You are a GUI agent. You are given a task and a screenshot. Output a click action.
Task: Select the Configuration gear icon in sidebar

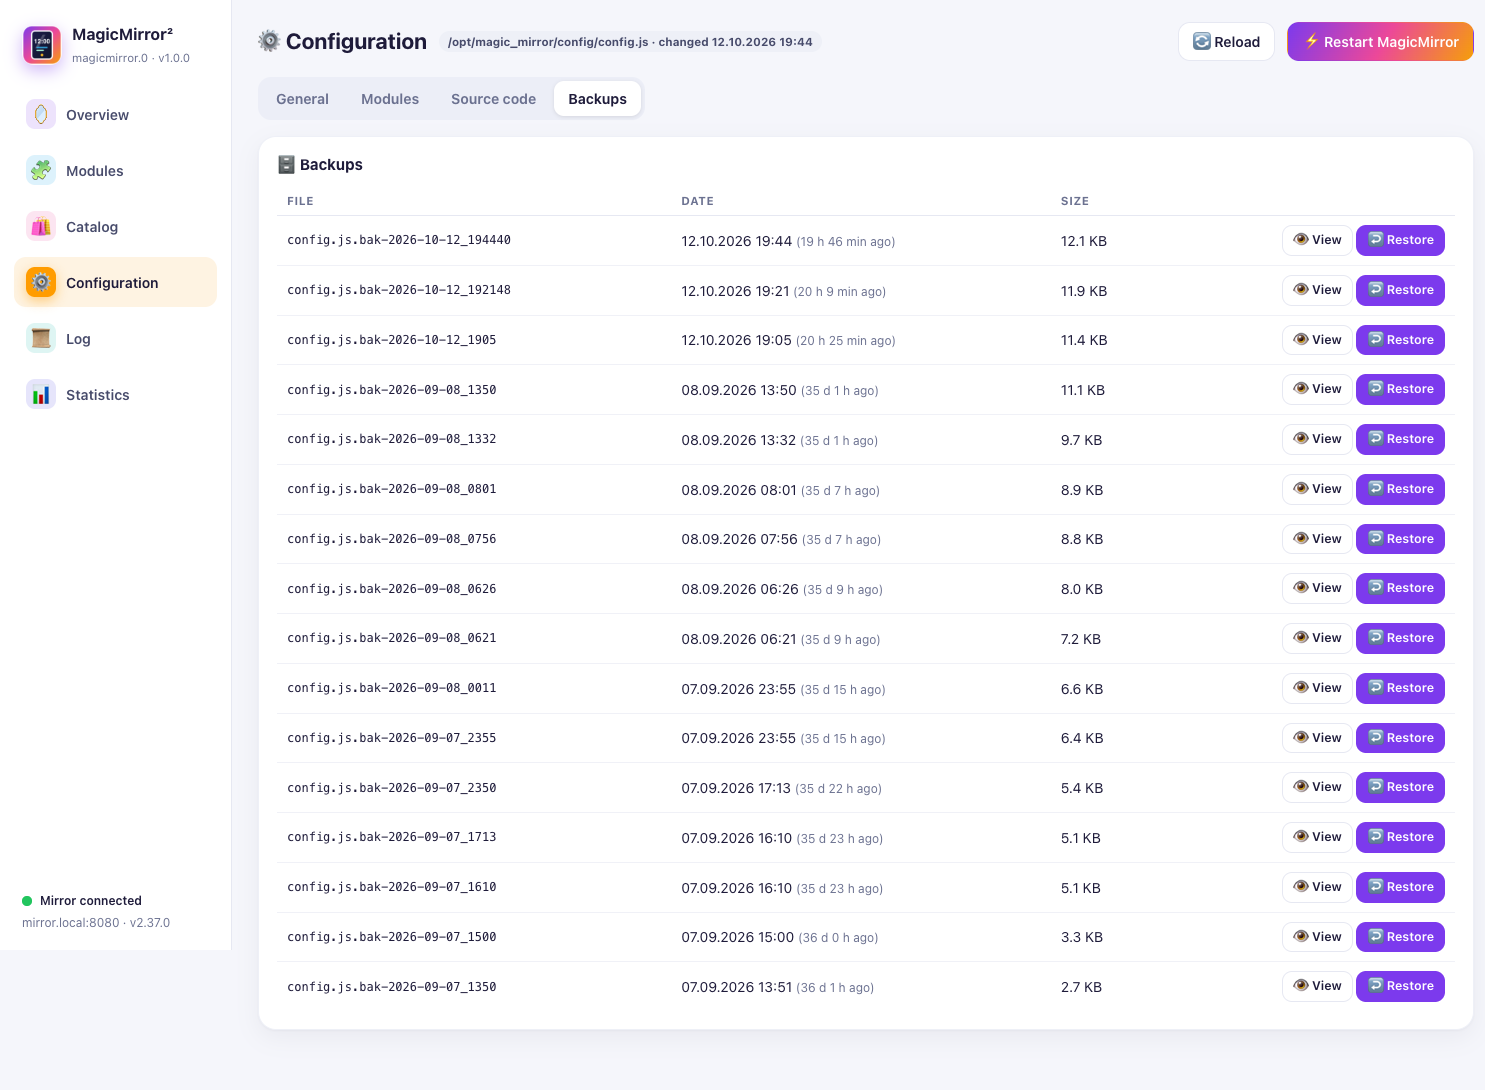pos(41,283)
